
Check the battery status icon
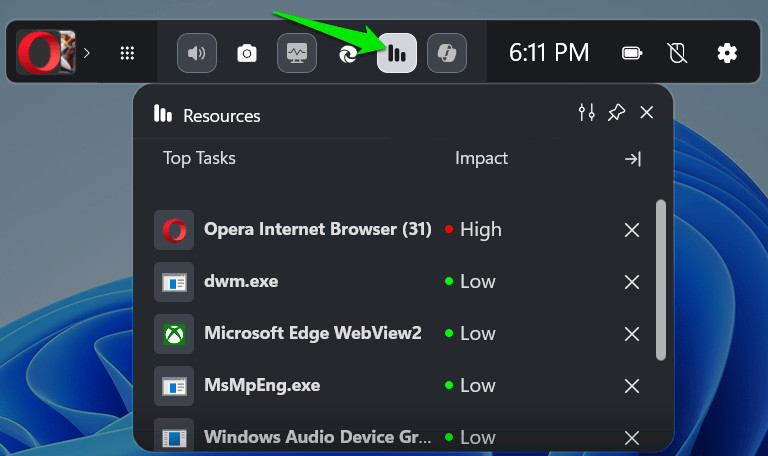[x=632, y=53]
